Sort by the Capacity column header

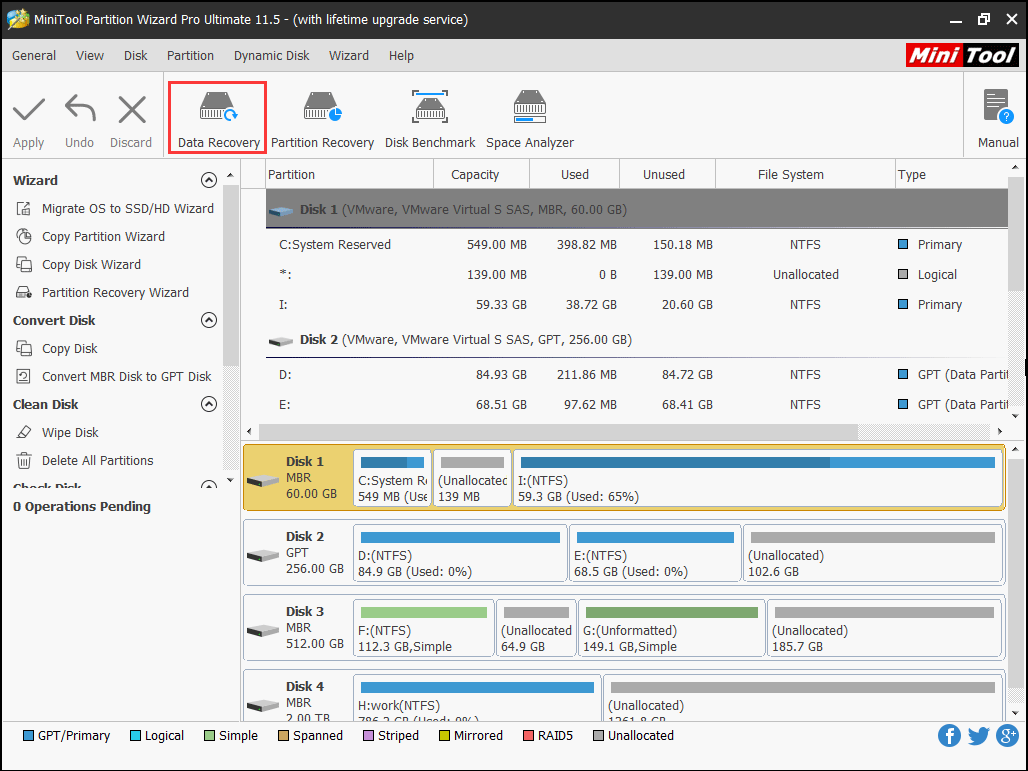coord(481,174)
